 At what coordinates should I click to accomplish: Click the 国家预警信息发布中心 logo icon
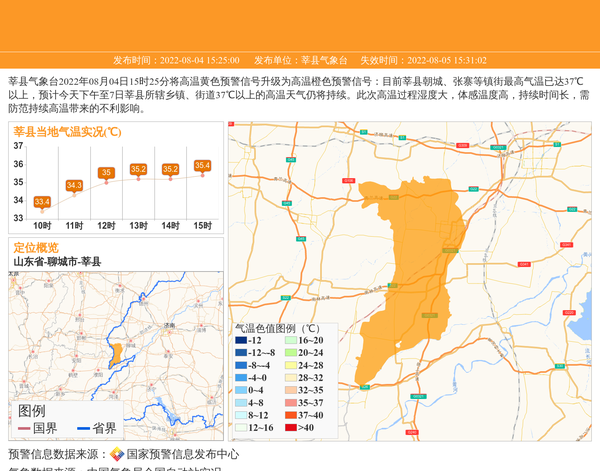click(117, 454)
